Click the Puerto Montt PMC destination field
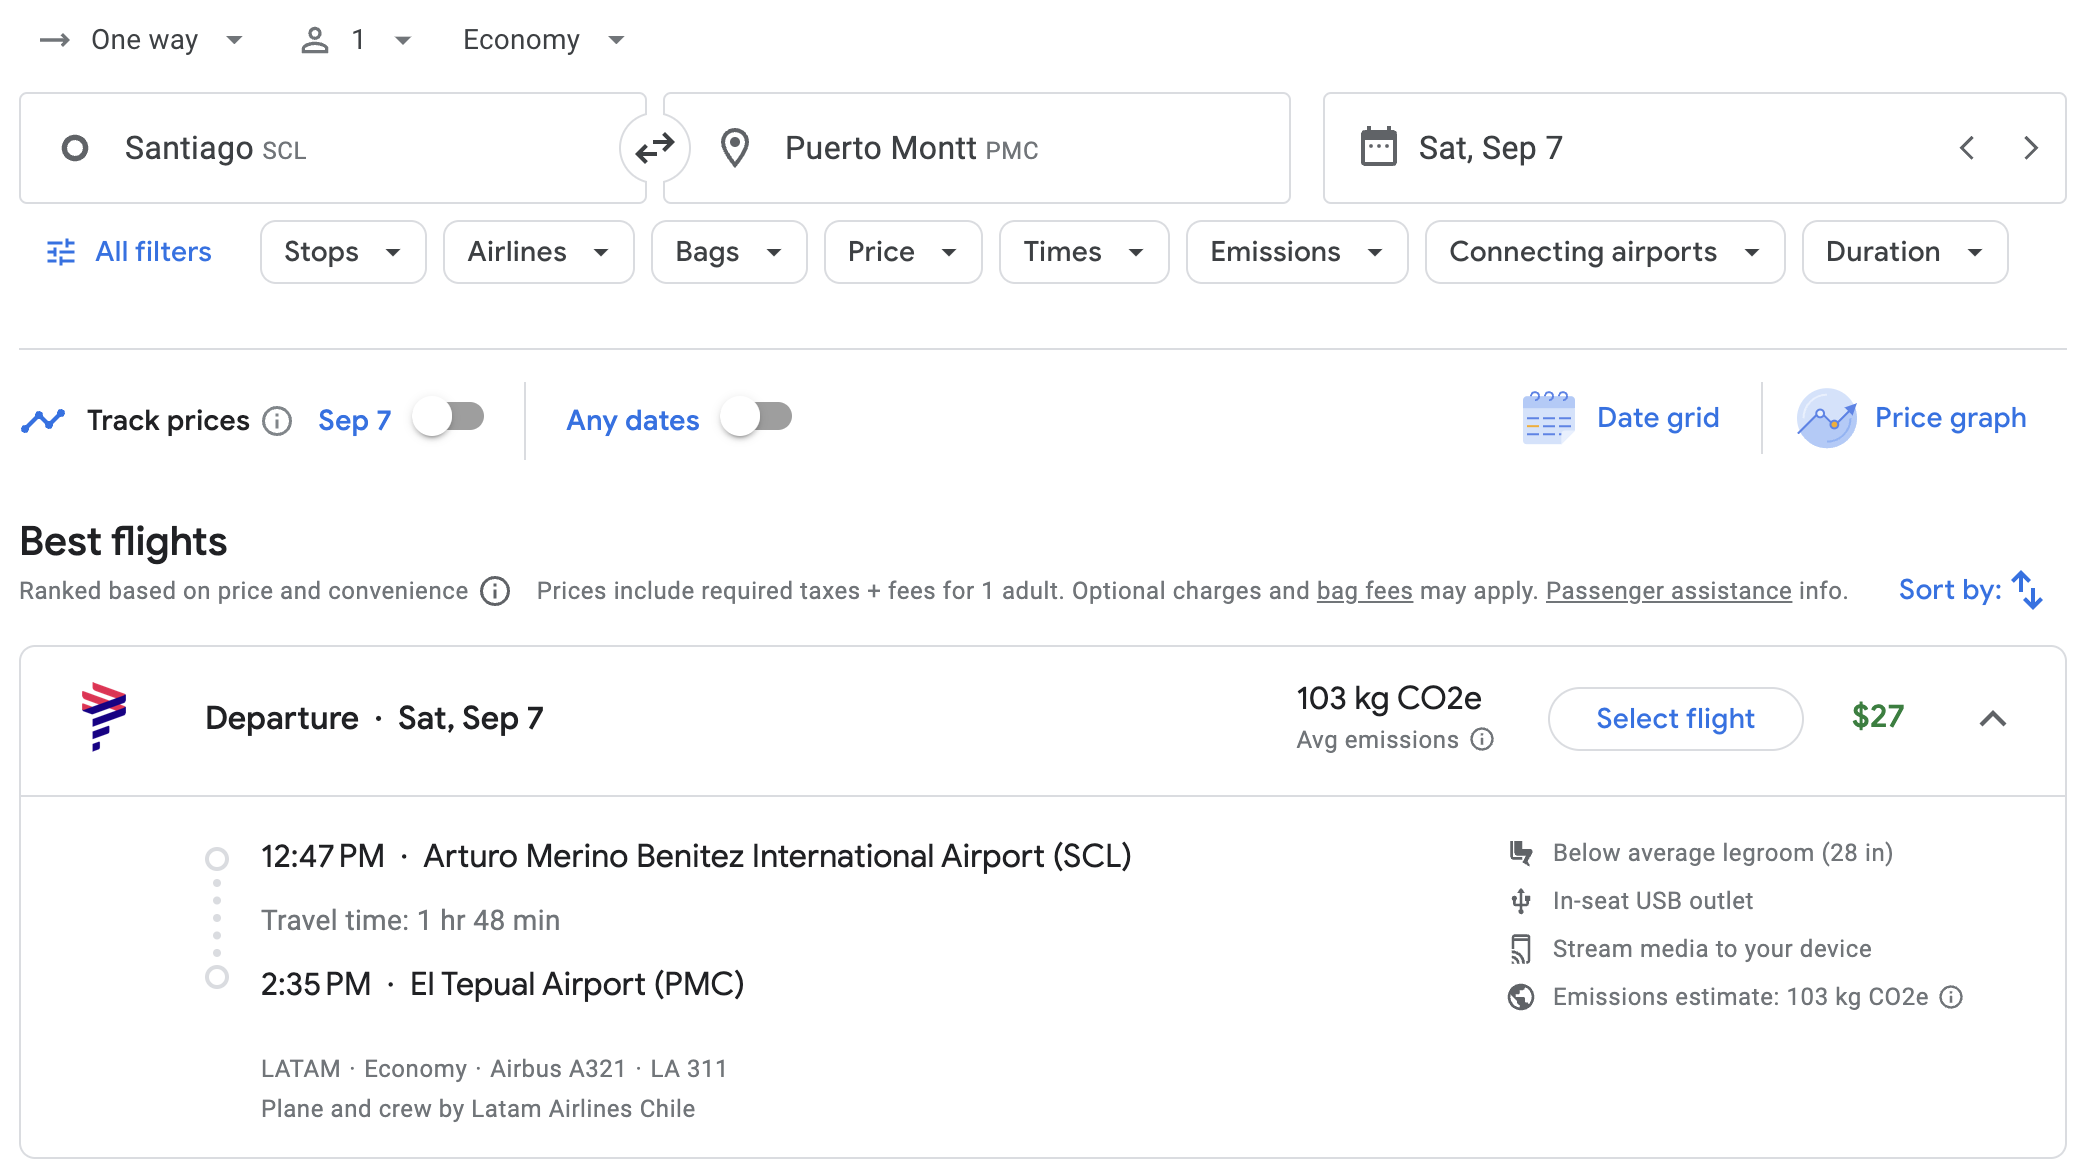 976,148
